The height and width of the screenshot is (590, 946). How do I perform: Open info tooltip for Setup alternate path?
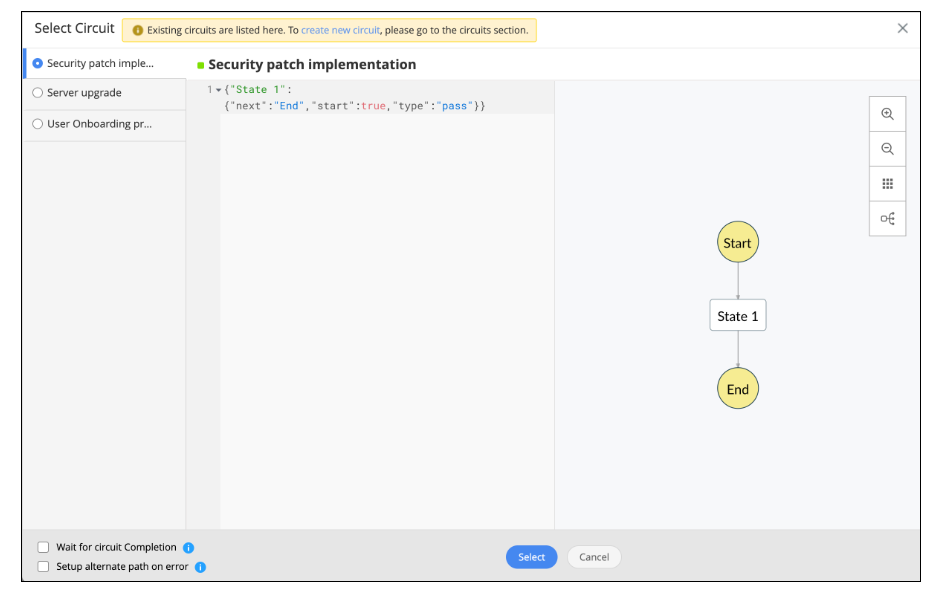[x=200, y=567]
